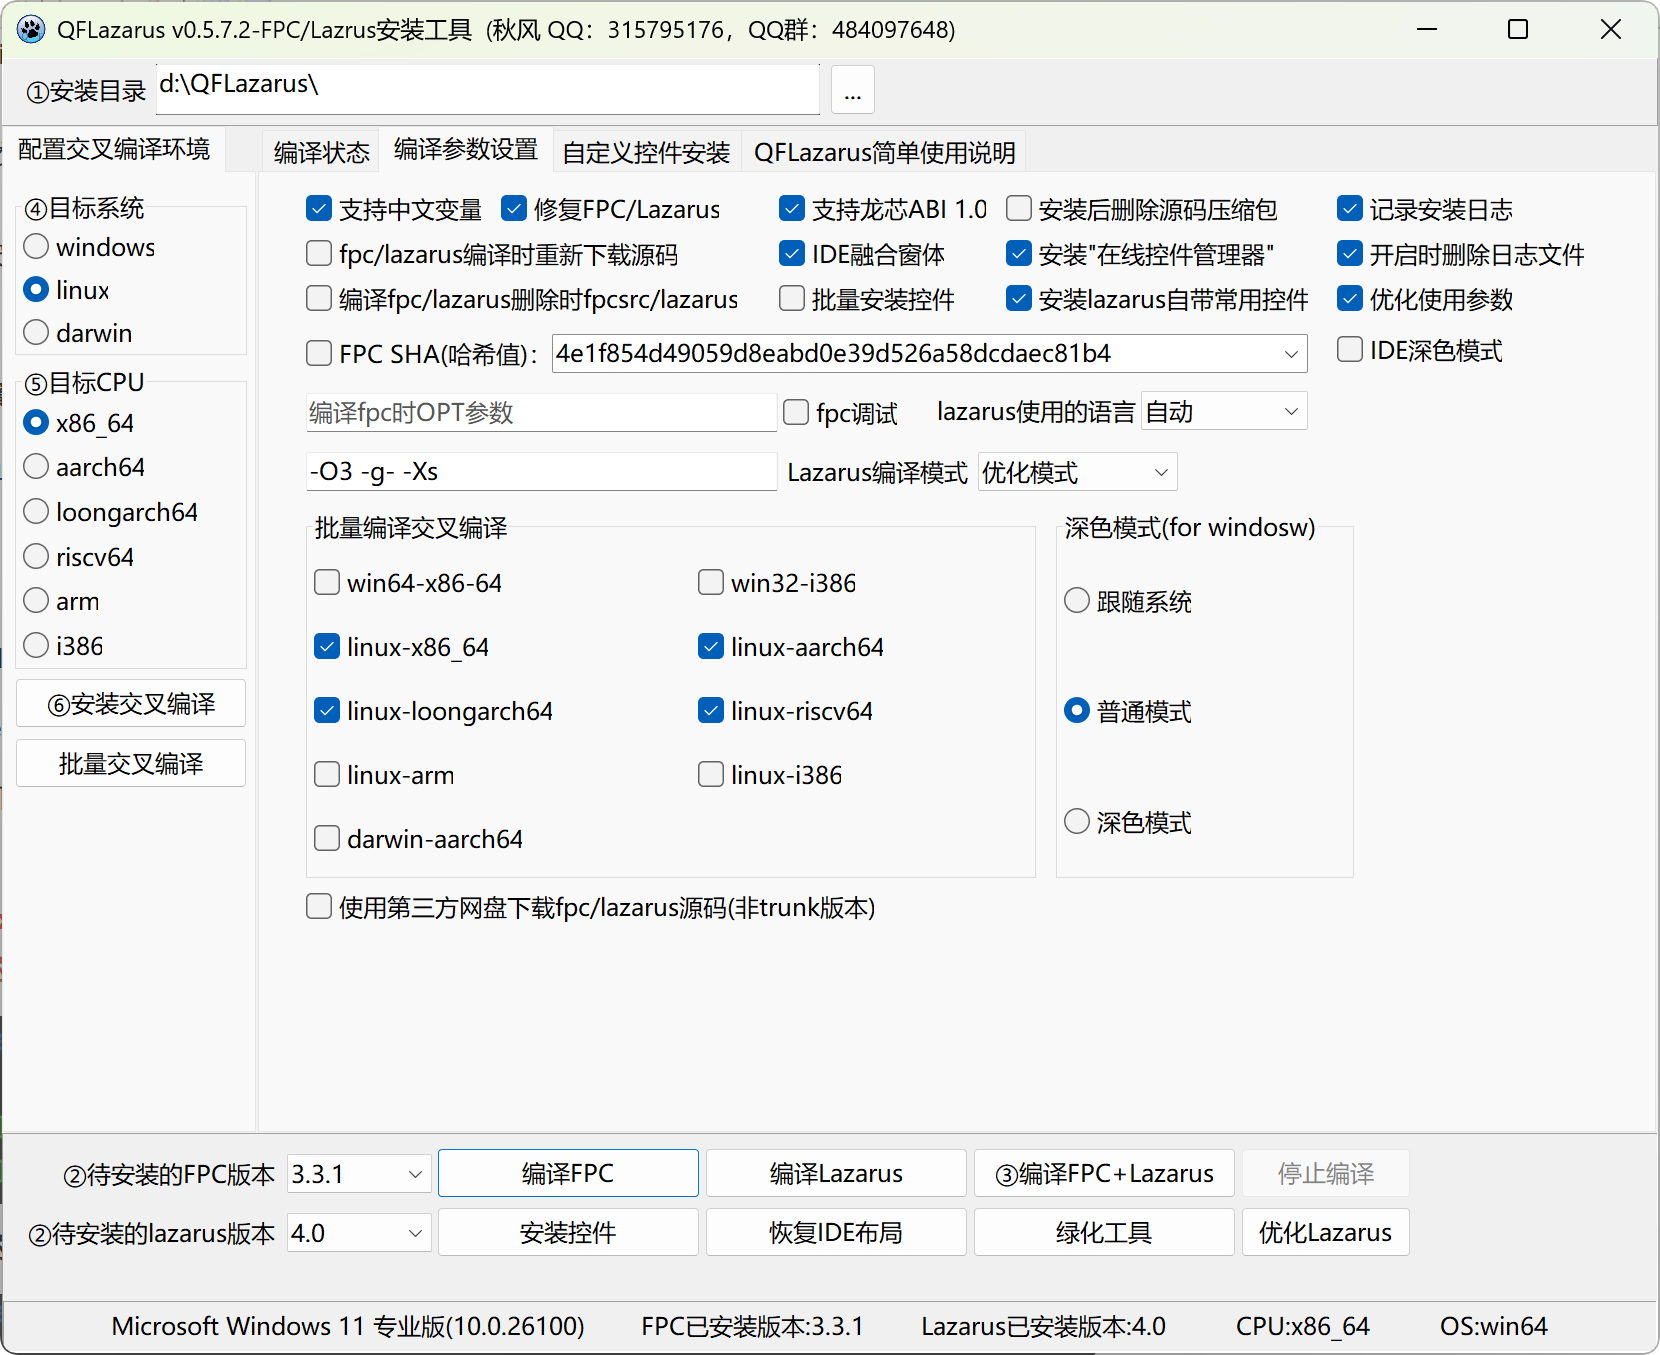
Task: Click ③编译FPC+Lazarus button
Action: click(x=1104, y=1173)
